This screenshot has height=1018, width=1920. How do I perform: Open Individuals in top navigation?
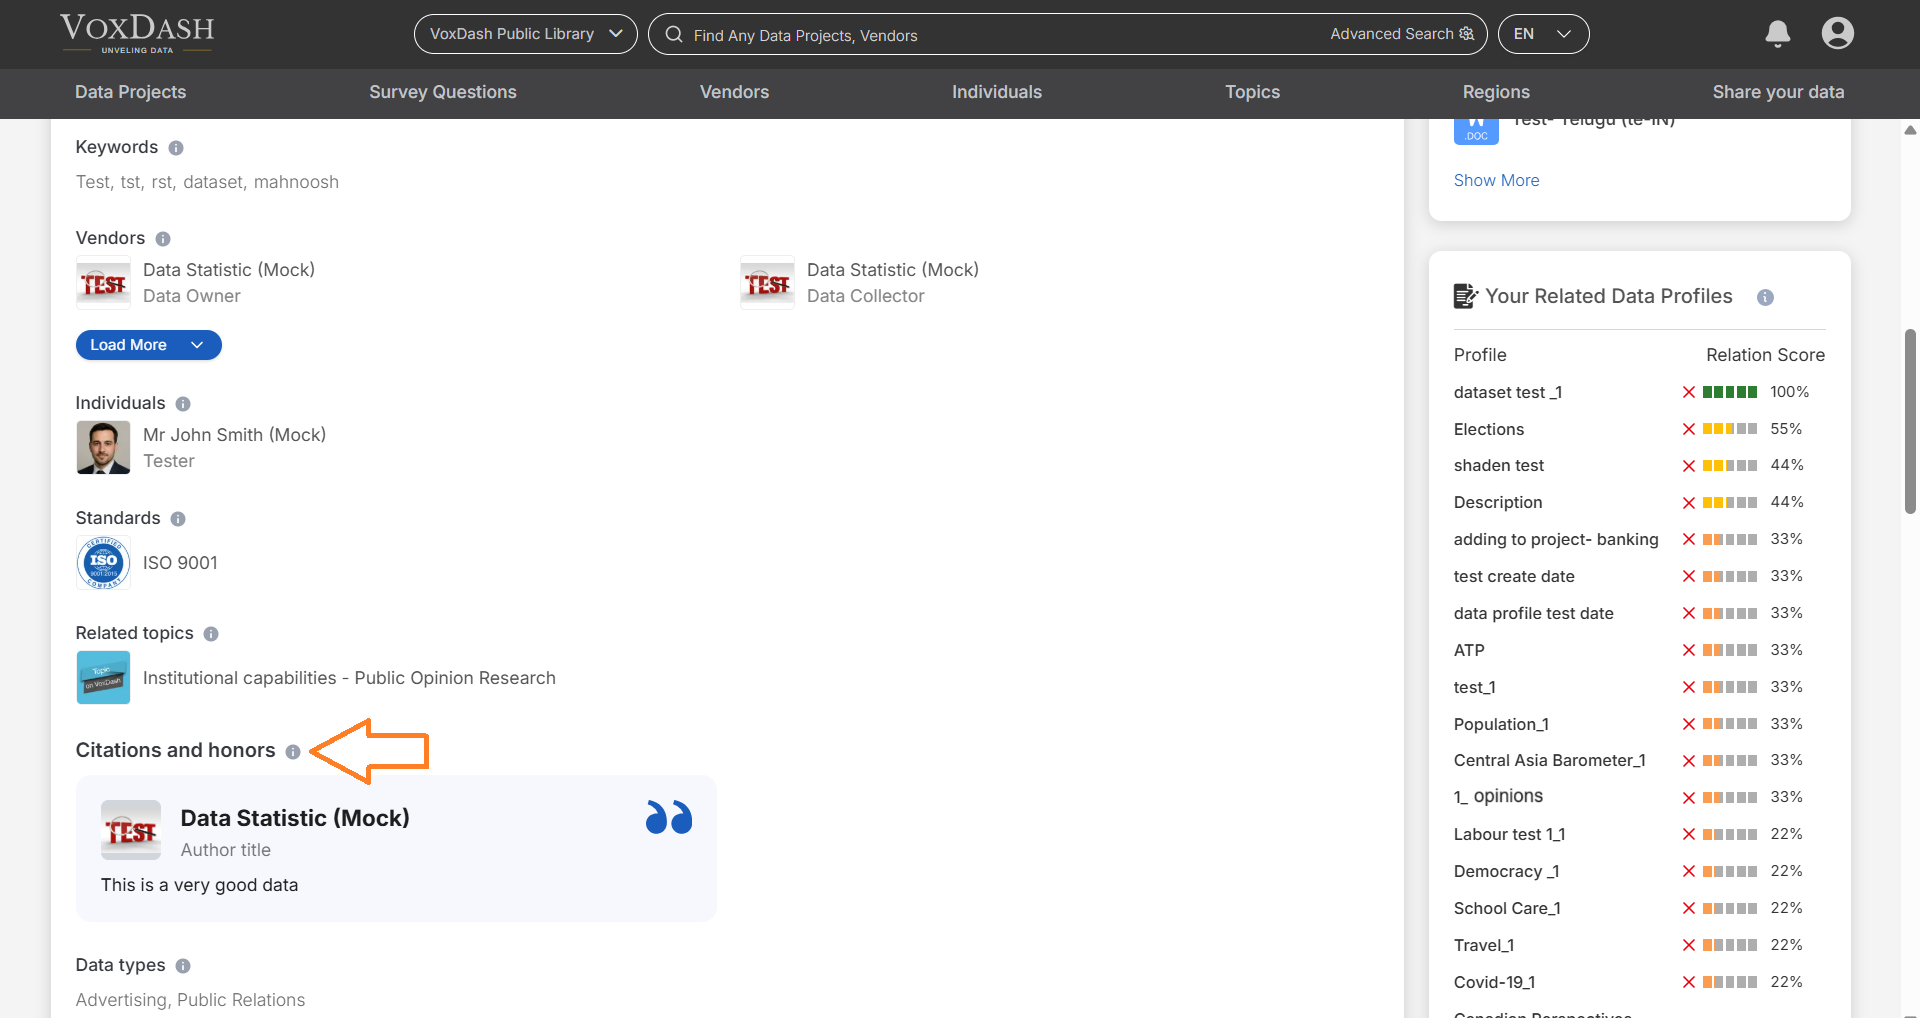[x=996, y=92]
